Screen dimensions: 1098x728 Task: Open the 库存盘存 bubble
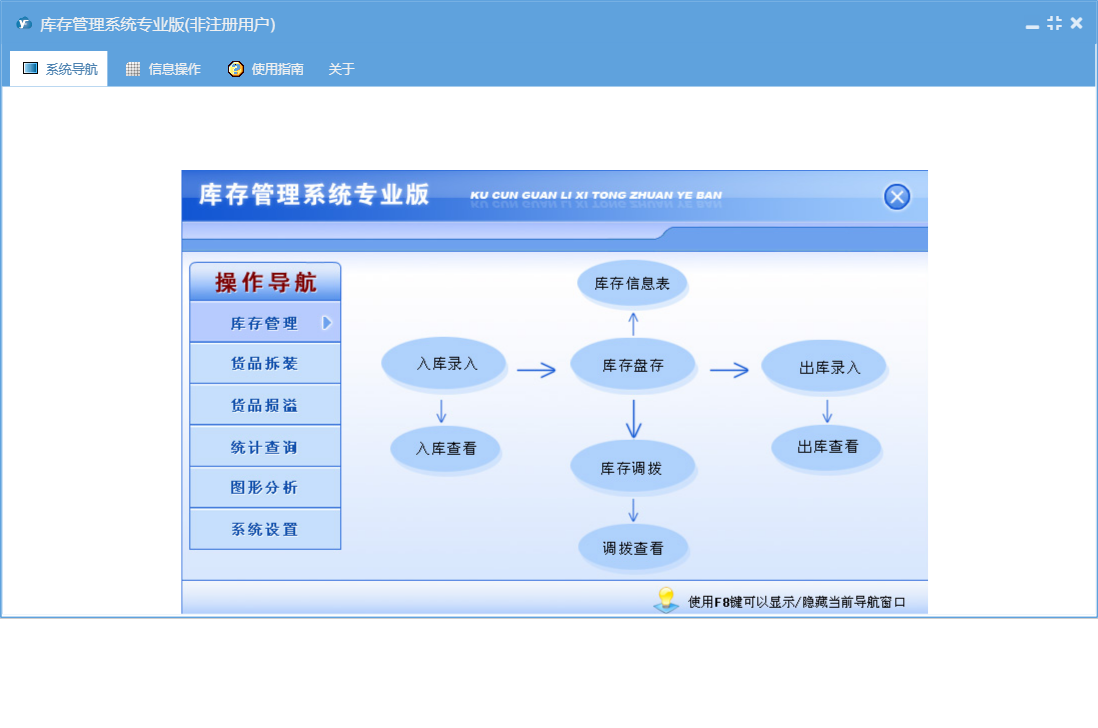pyautogui.click(x=632, y=365)
